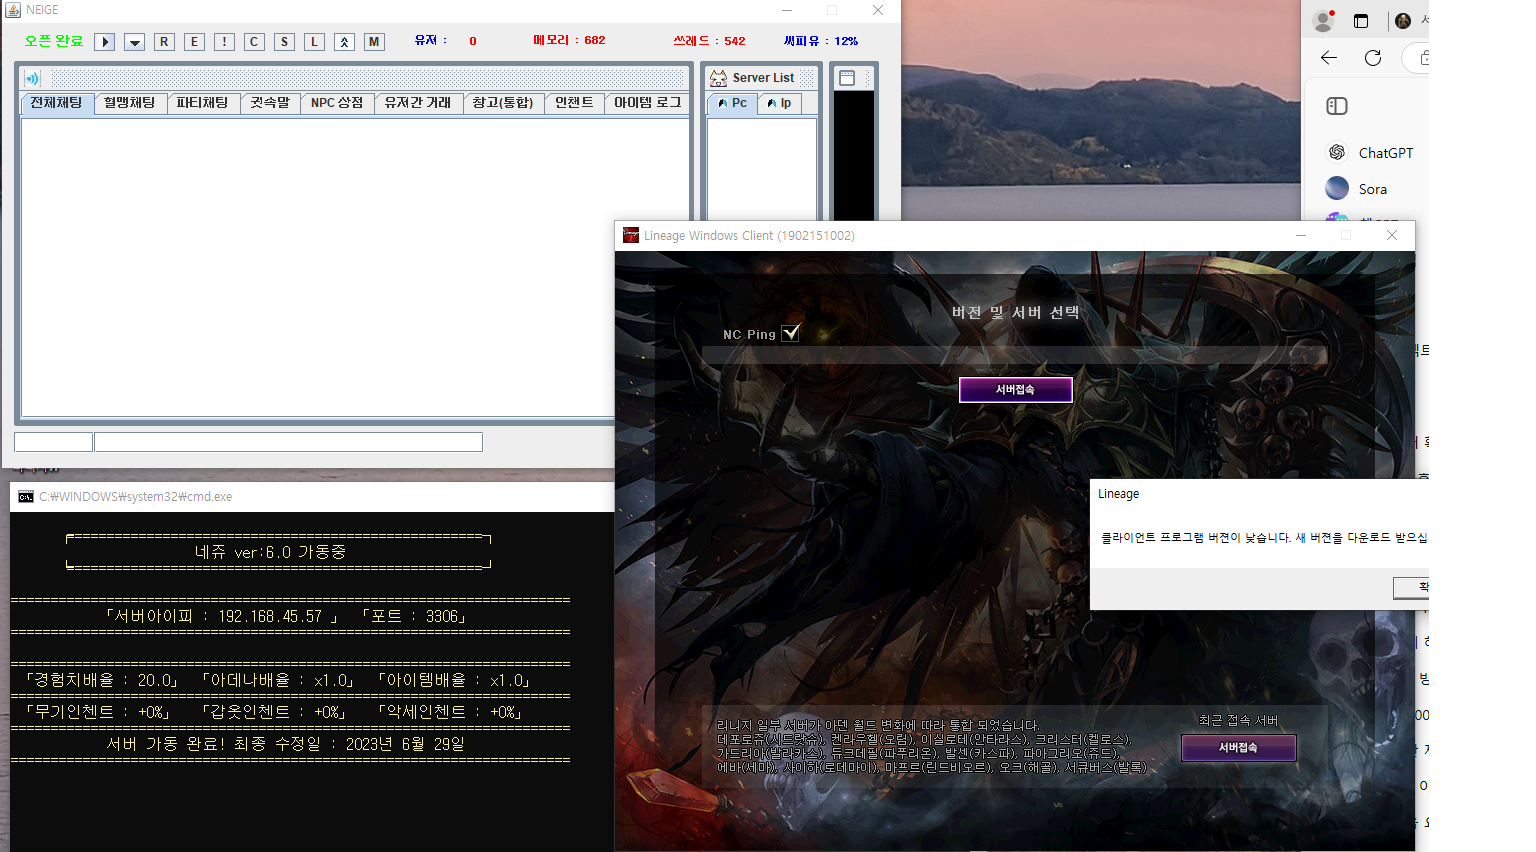1536x852 pixels.
Task: Click the play arrow button in NEIGE toolbar
Action: tap(105, 42)
